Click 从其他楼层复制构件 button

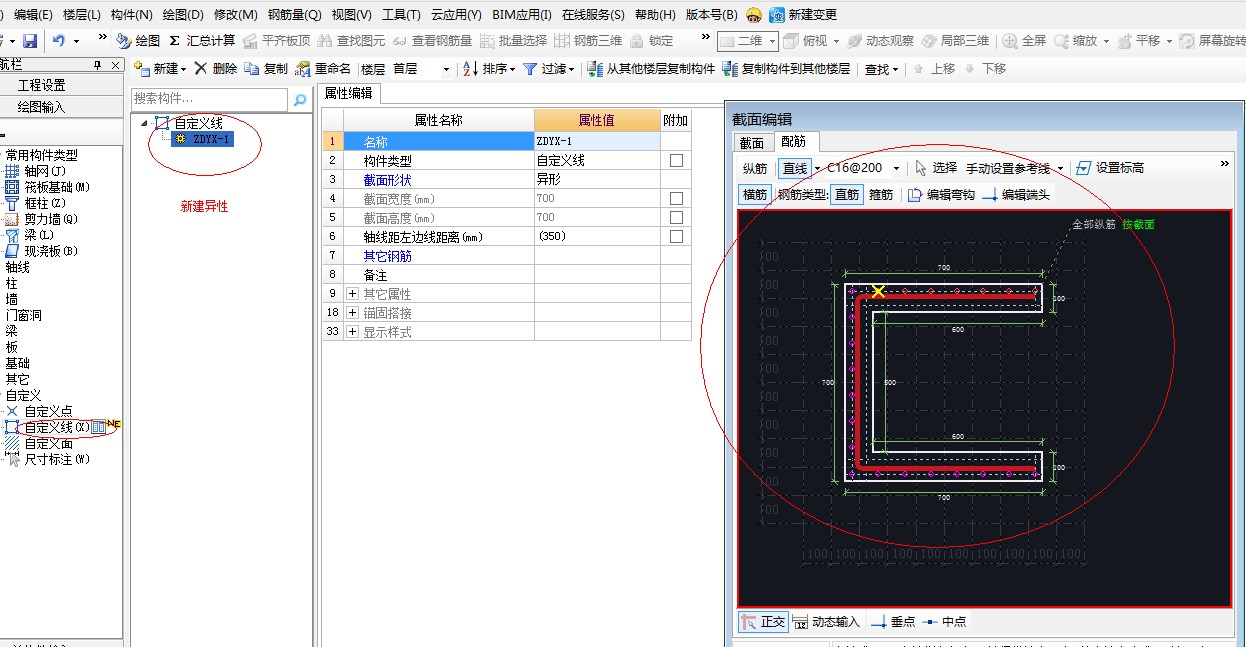[652, 69]
